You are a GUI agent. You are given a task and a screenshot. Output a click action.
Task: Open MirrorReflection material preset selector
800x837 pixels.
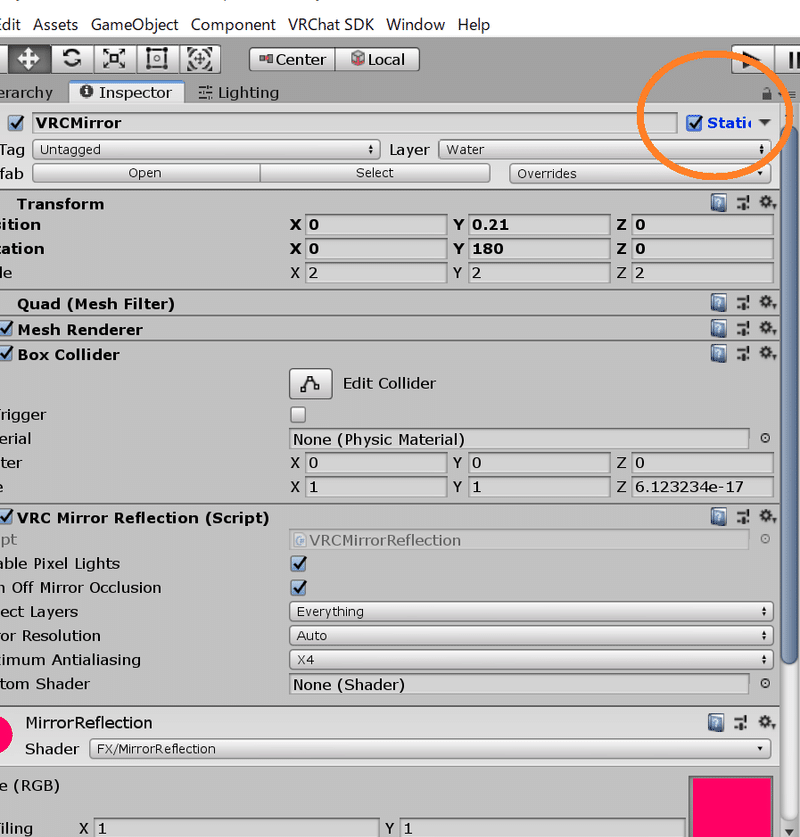(740, 723)
